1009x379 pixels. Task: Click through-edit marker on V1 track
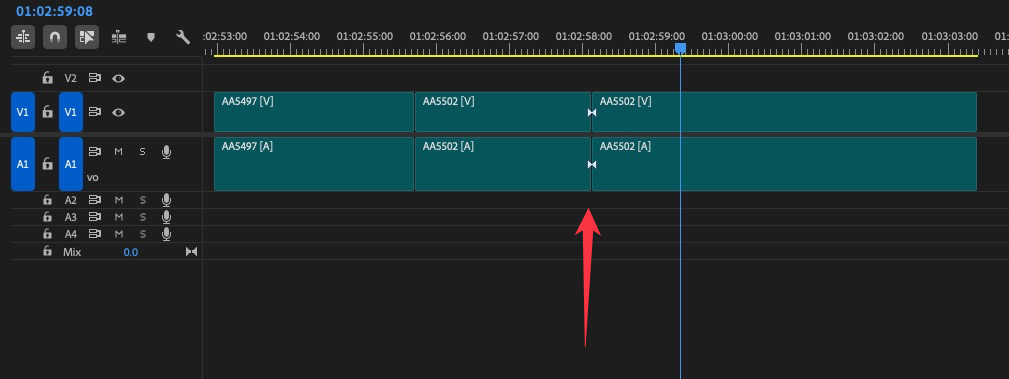[592, 113]
